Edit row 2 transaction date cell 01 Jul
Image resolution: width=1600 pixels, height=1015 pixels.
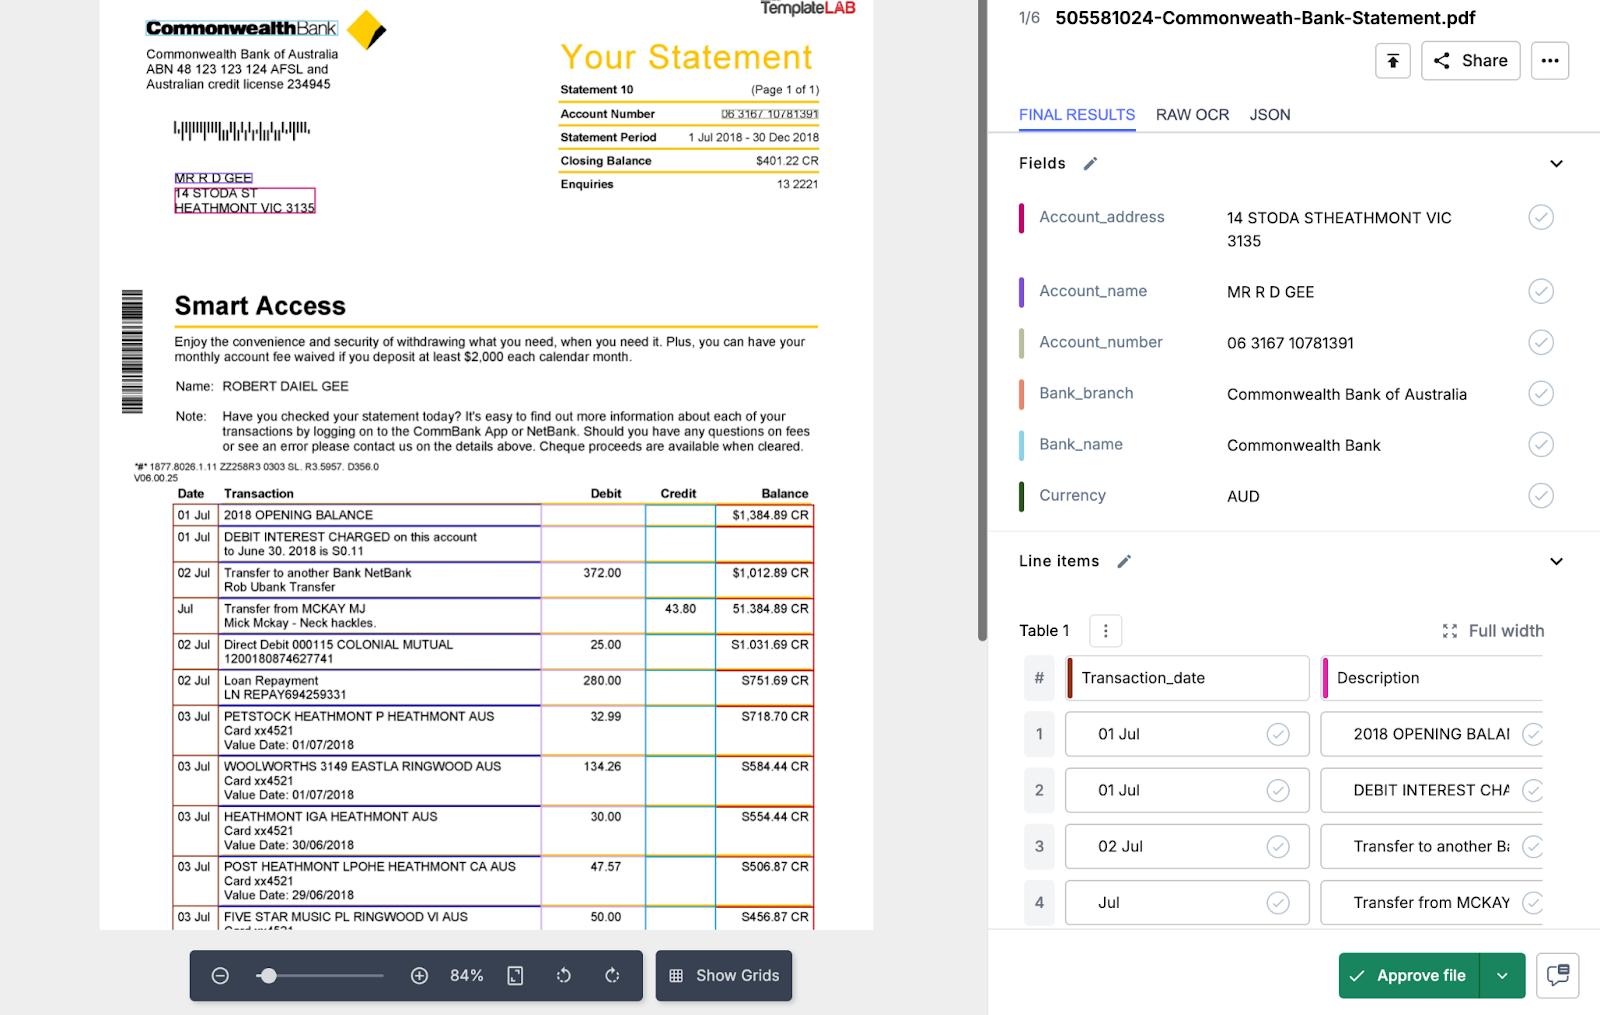tap(1187, 790)
